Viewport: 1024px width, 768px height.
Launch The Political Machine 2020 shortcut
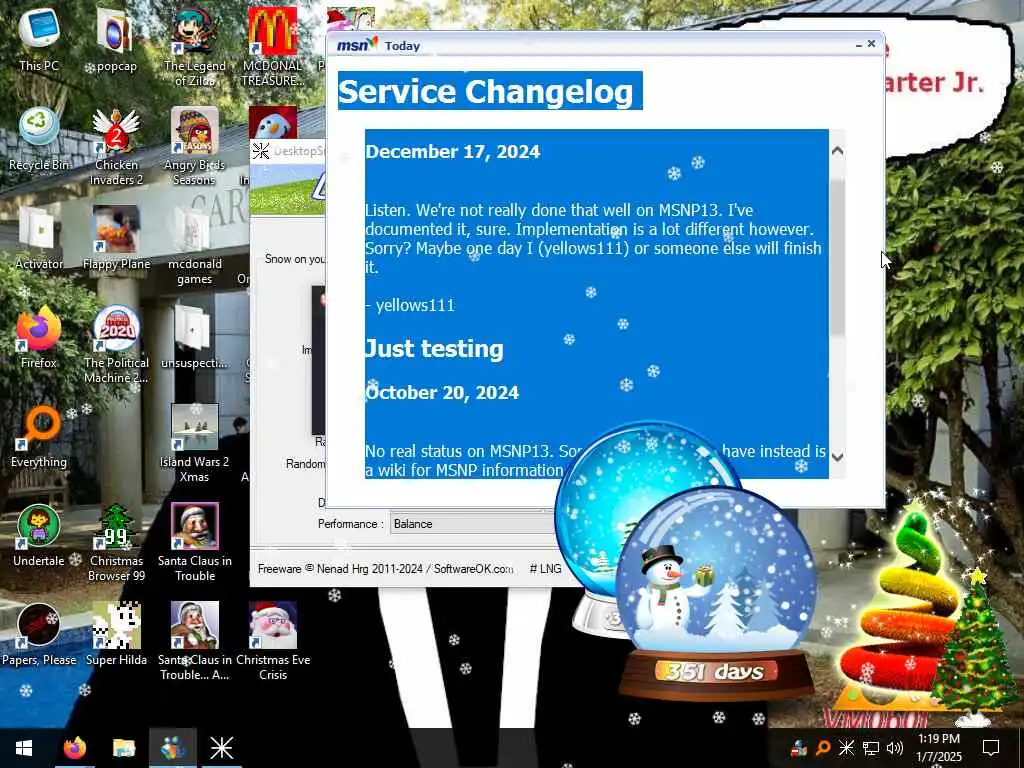click(116, 344)
